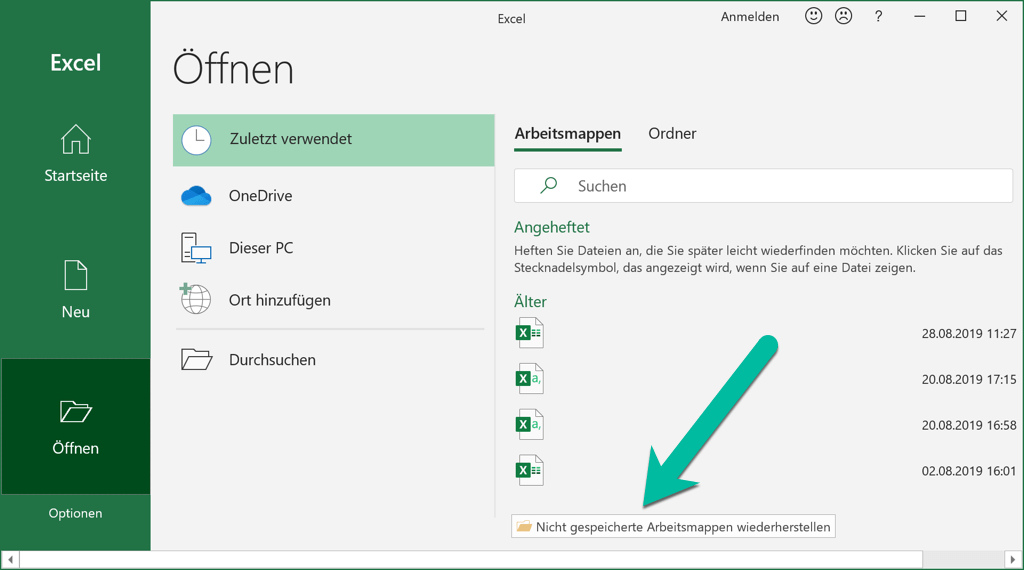Click the horizontal scrollbar left arrow
This screenshot has width=1024, height=570.
click(10, 560)
